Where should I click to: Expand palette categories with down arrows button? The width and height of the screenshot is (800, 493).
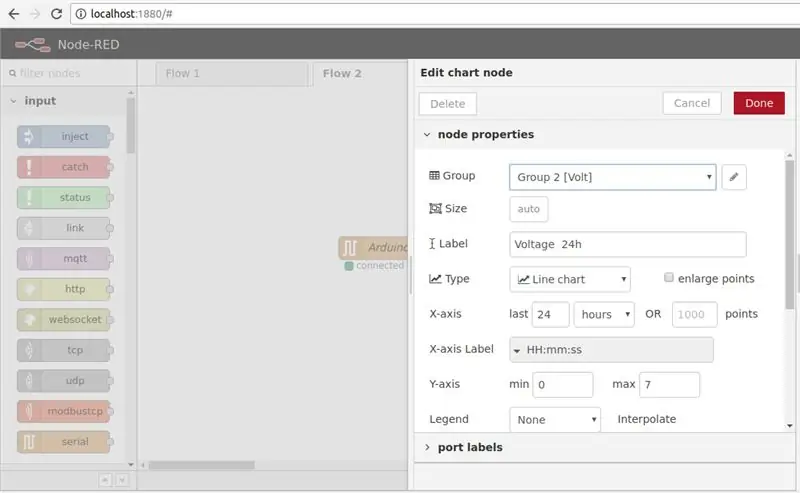click(121, 480)
